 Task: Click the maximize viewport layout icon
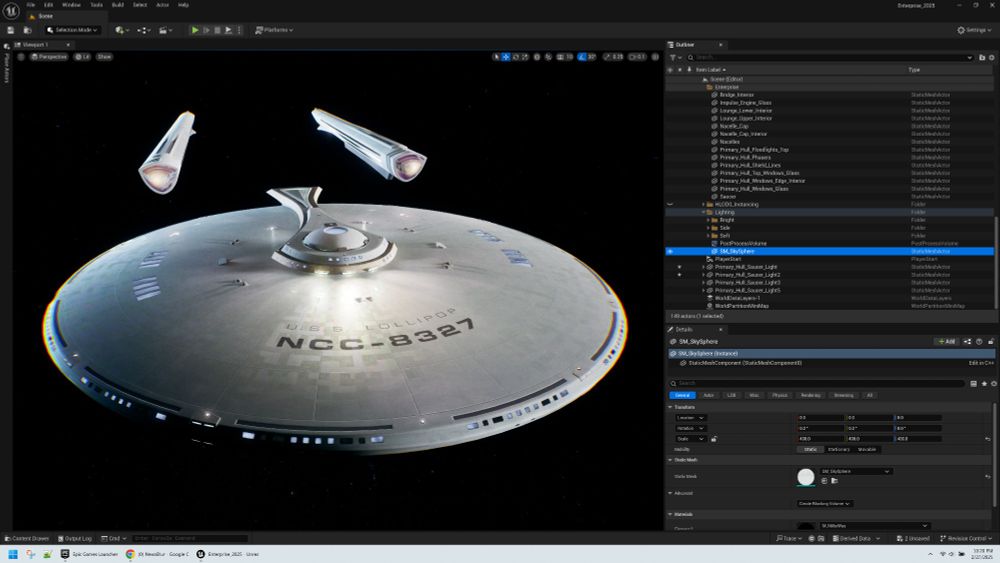coord(655,57)
